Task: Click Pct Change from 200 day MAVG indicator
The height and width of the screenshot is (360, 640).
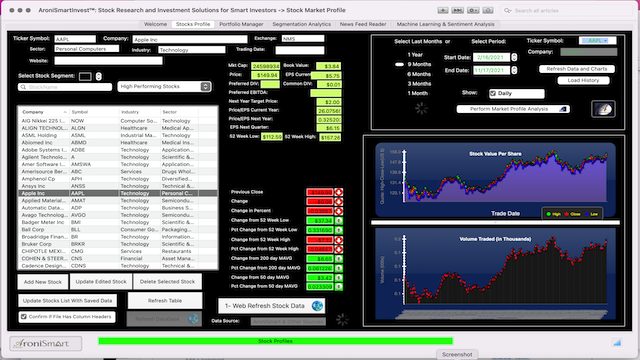Action: [x=339, y=268]
